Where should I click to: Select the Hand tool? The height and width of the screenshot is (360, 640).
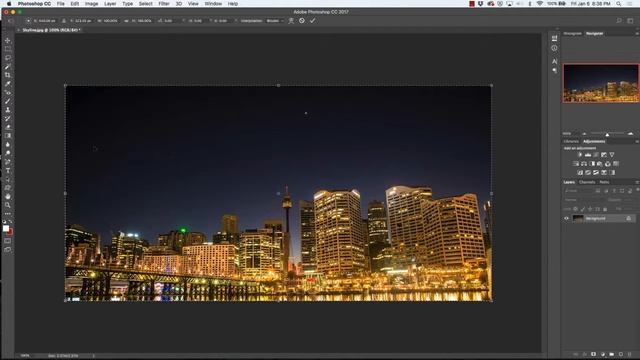8,196
